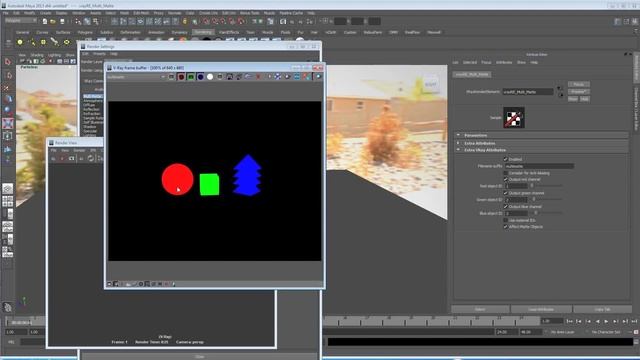
Task: Click the Select button in Attribute Editor
Action: click(x=480, y=309)
